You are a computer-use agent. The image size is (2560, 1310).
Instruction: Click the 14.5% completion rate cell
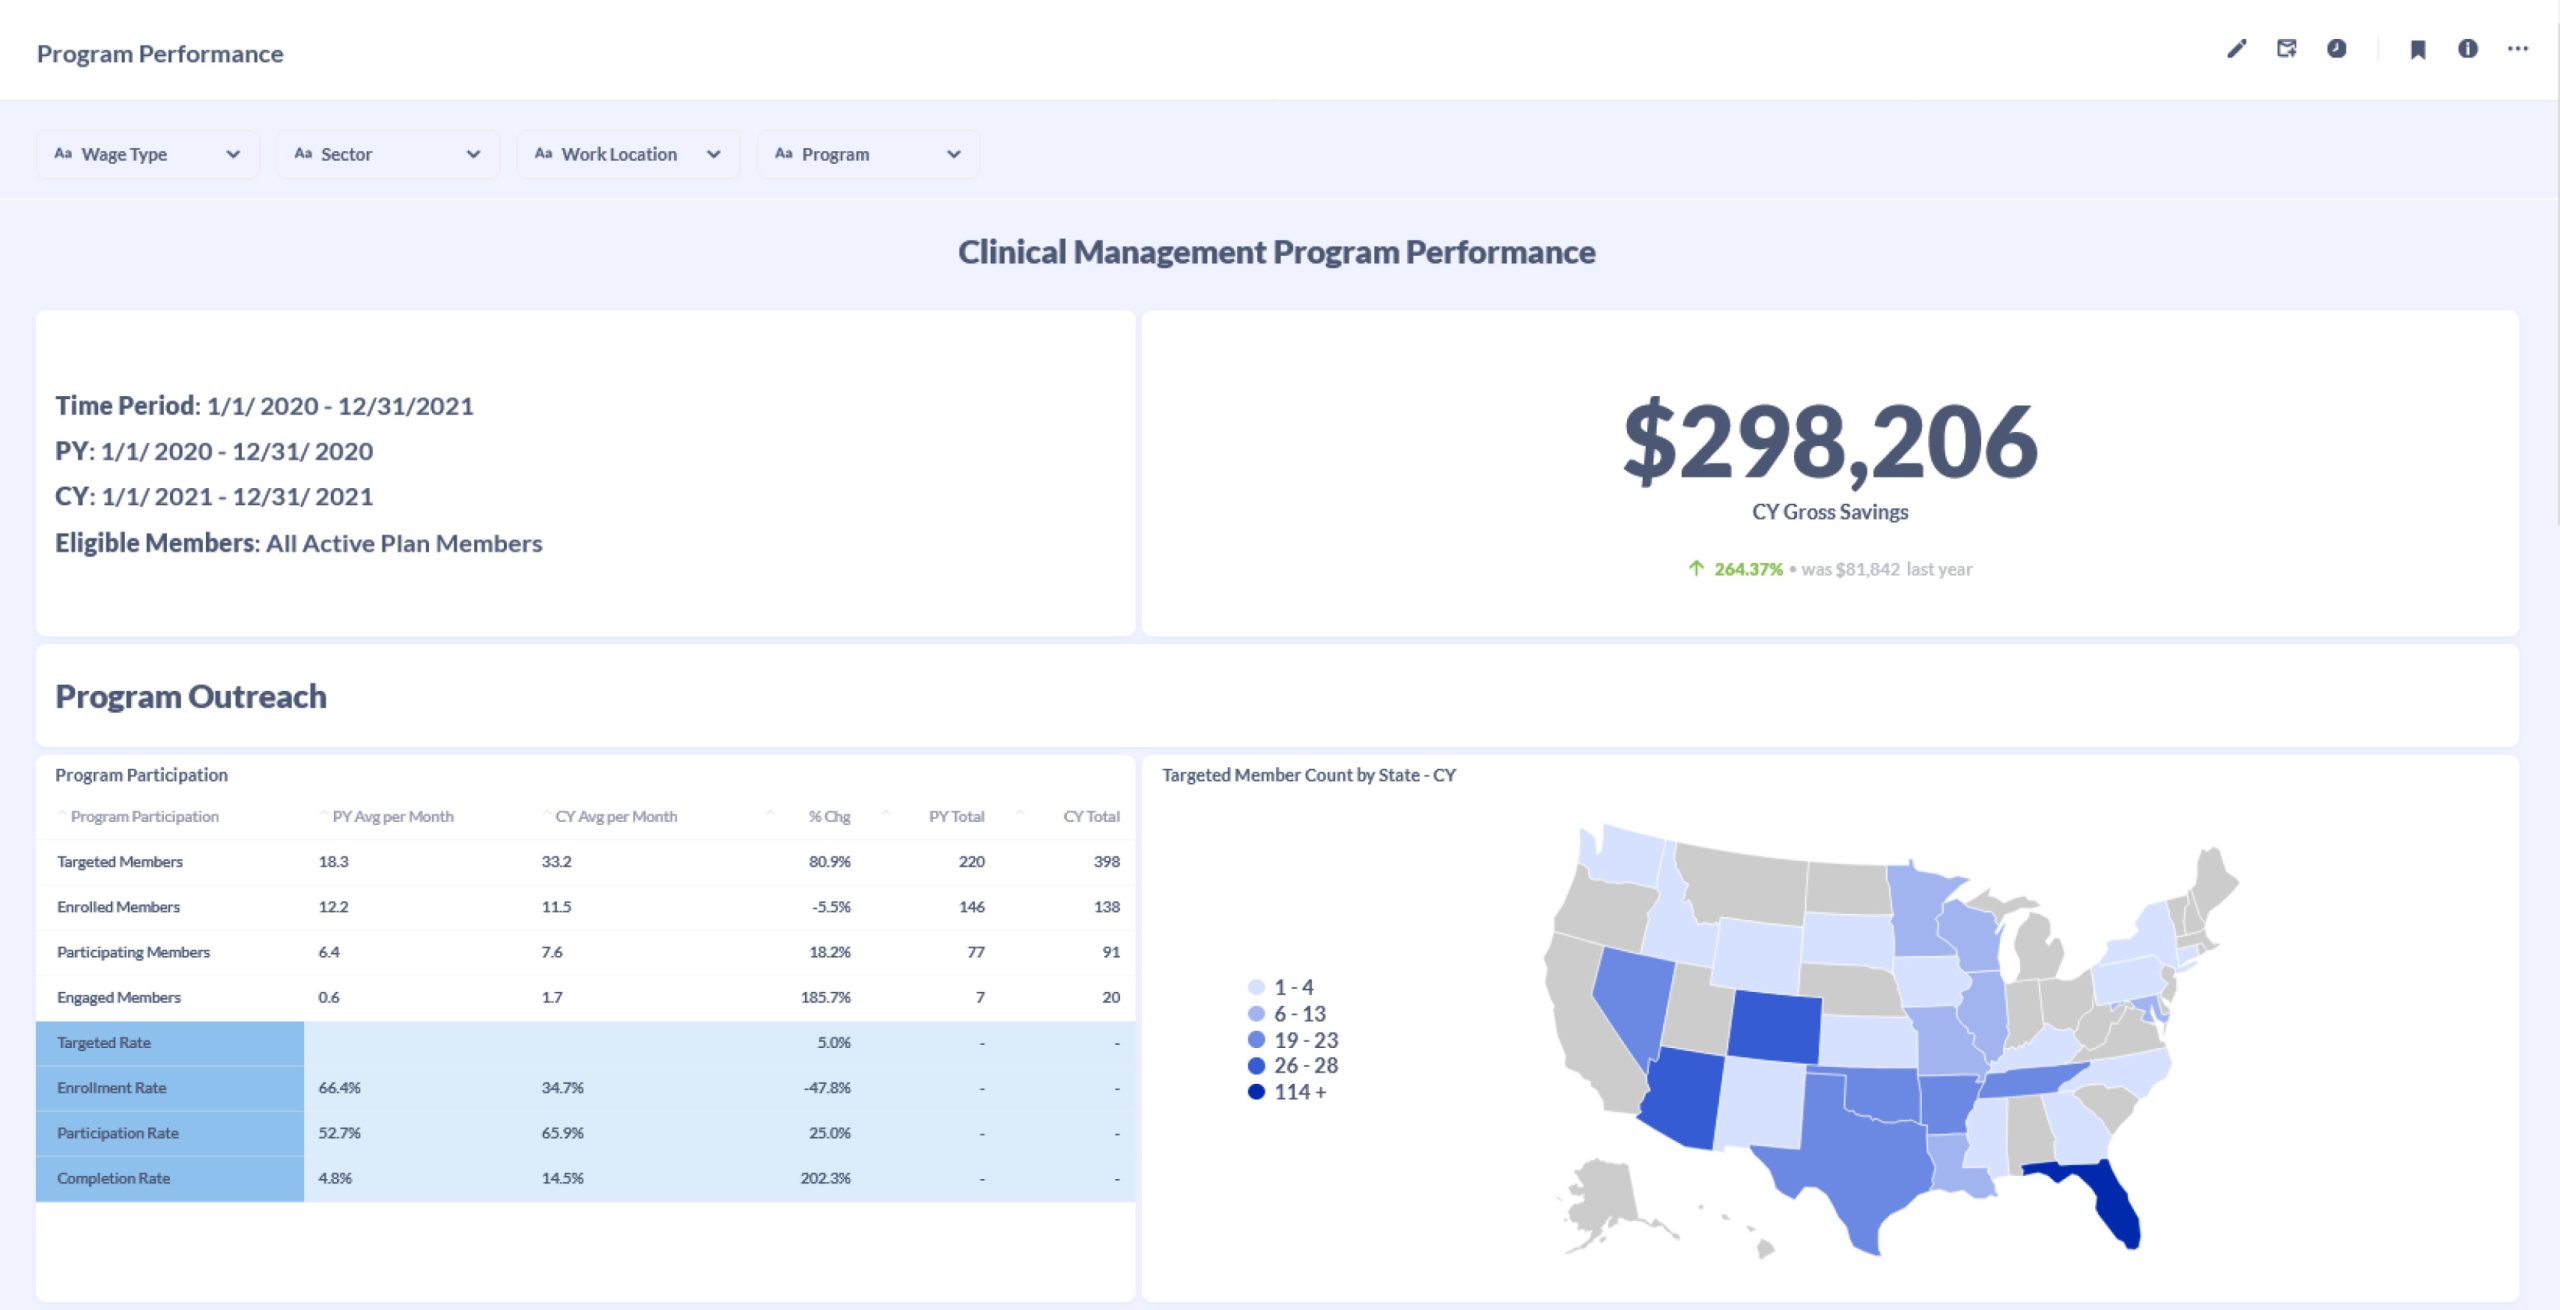pyautogui.click(x=563, y=1178)
